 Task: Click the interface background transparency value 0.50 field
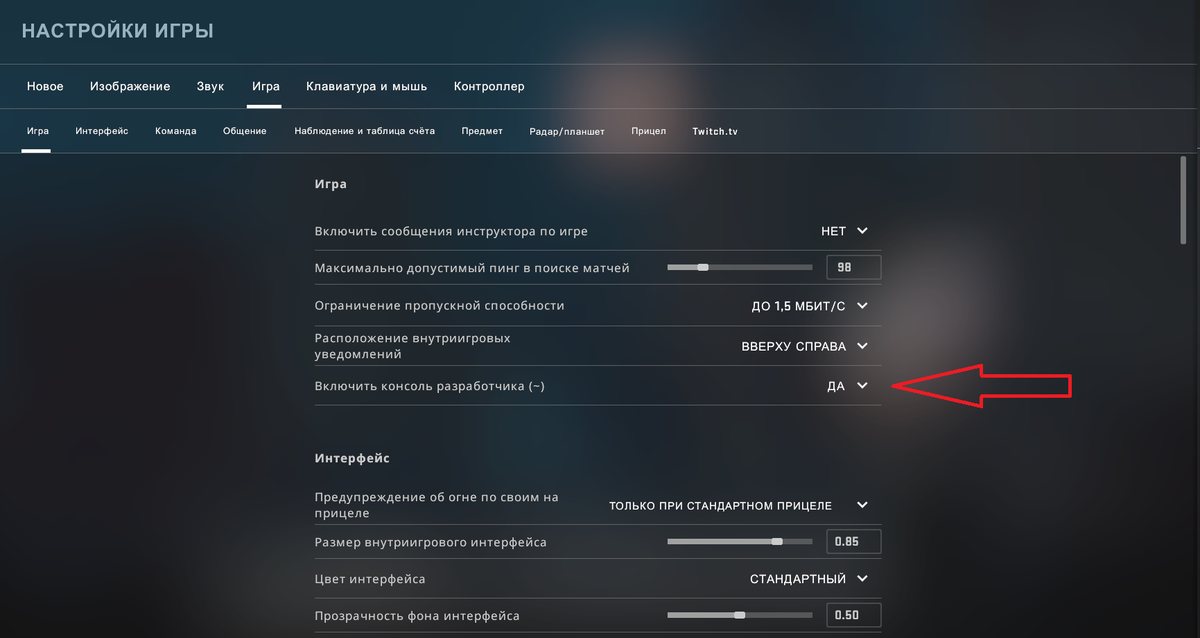click(854, 615)
